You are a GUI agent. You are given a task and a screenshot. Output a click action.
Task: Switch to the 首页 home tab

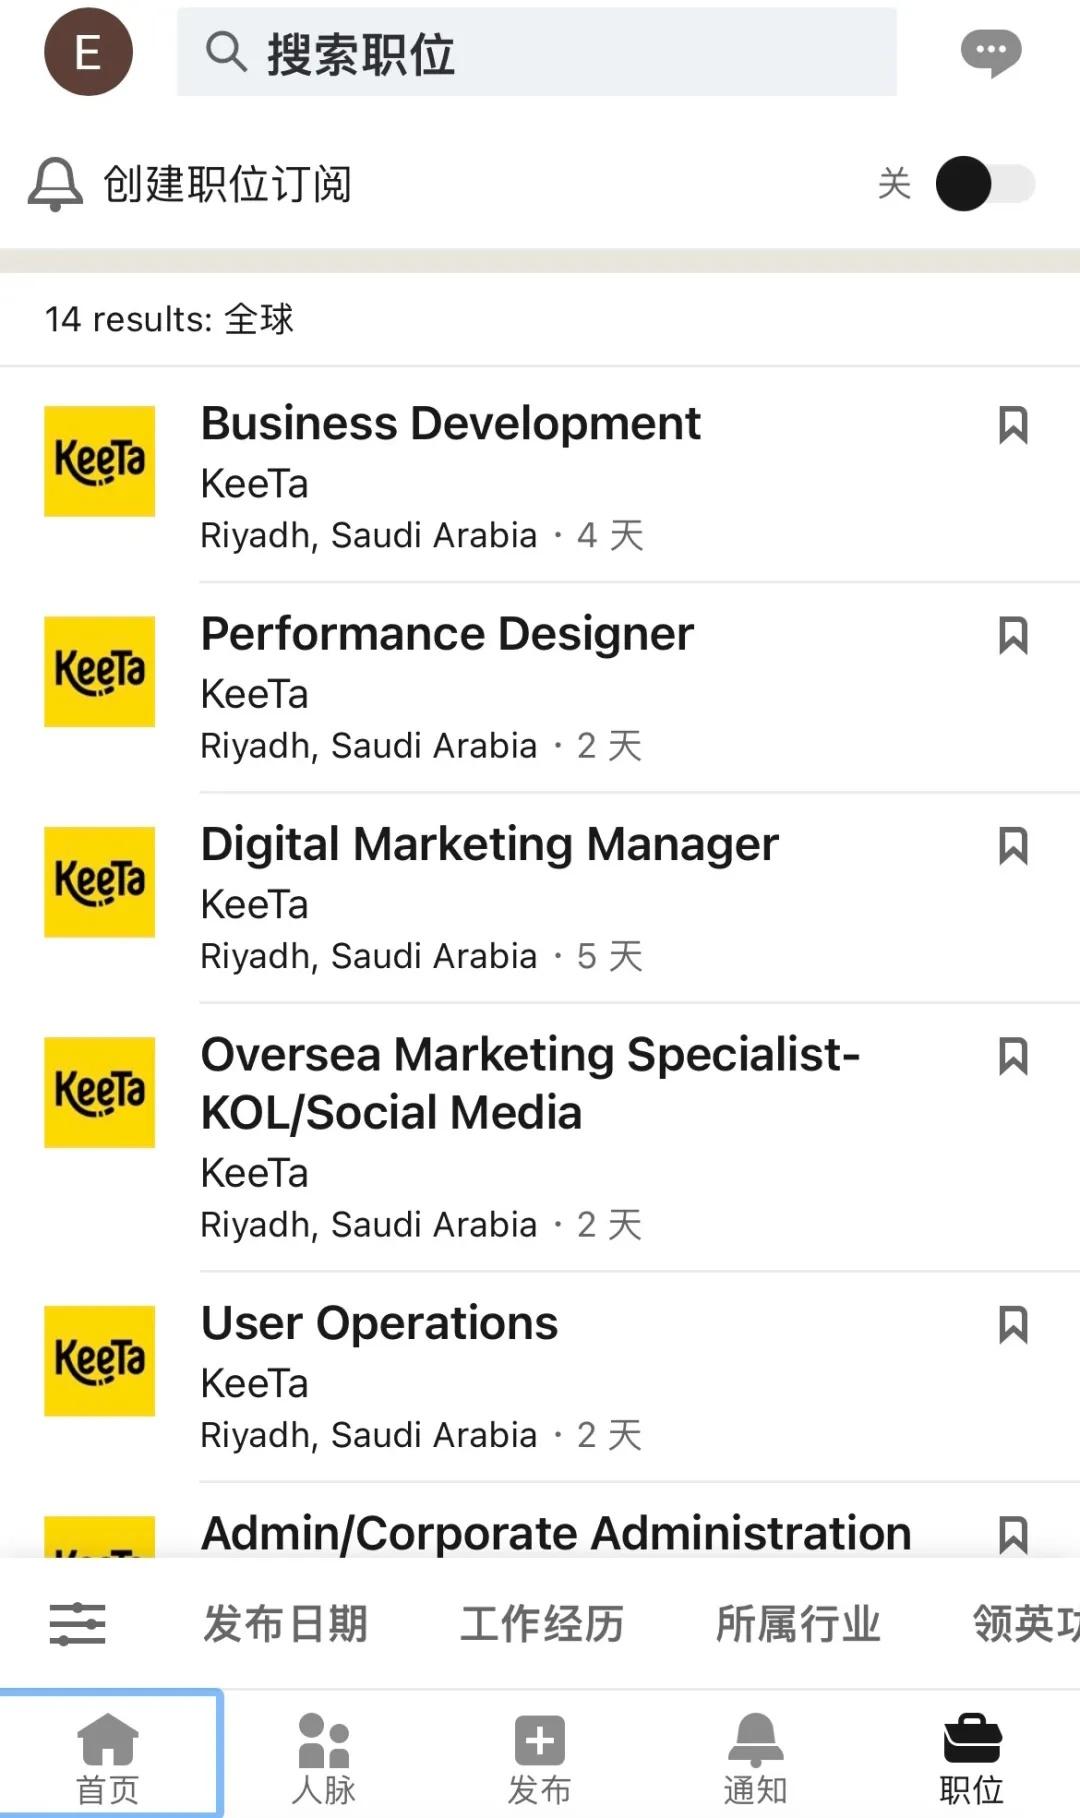tap(108, 1755)
